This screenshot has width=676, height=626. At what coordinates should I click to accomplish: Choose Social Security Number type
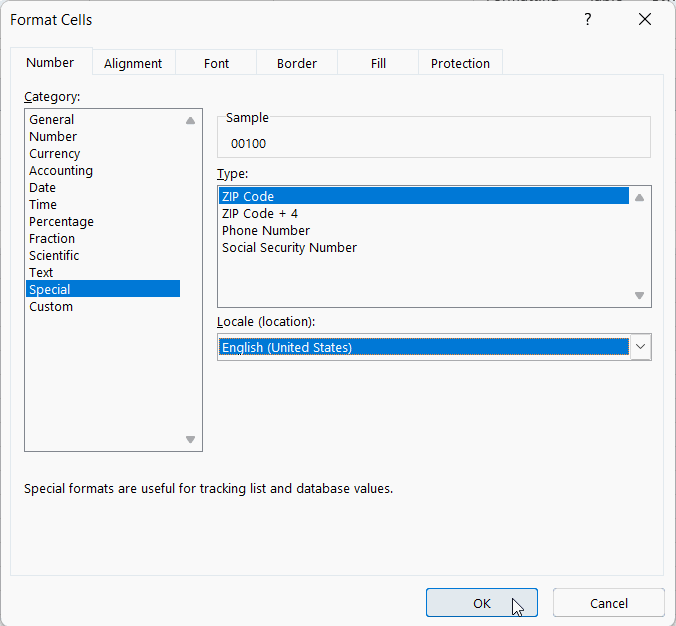pyautogui.click(x=424, y=247)
